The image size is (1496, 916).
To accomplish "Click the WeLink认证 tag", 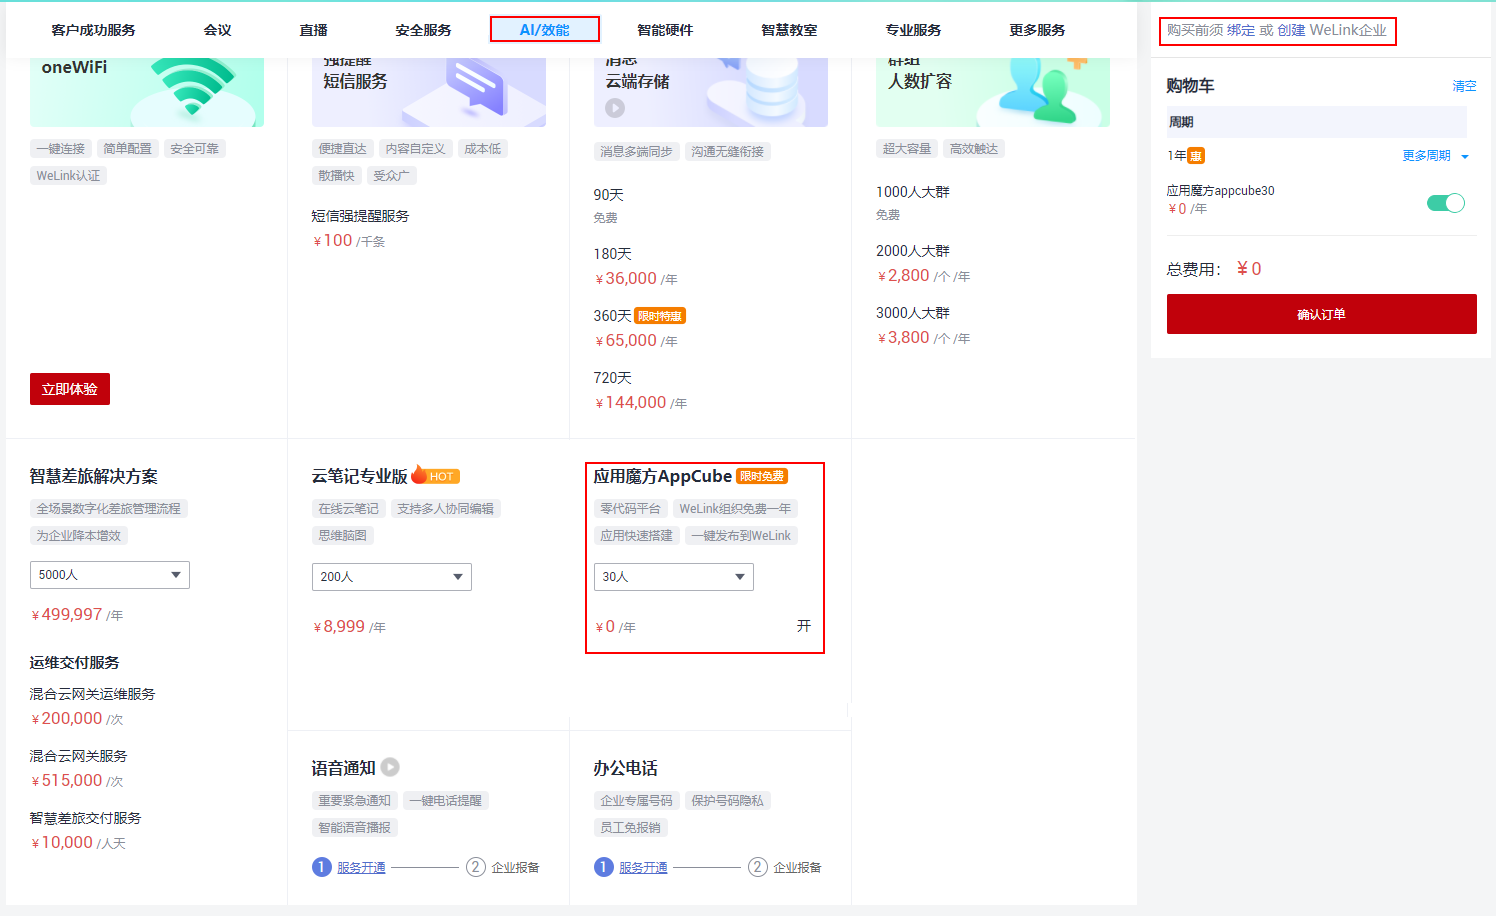I will [68, 176].
